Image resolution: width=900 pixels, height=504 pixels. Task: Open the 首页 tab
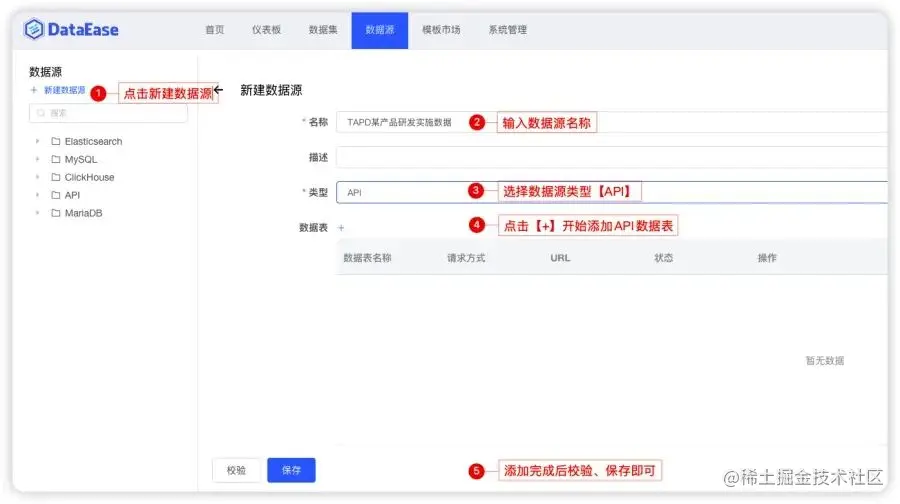click(215, 30)
